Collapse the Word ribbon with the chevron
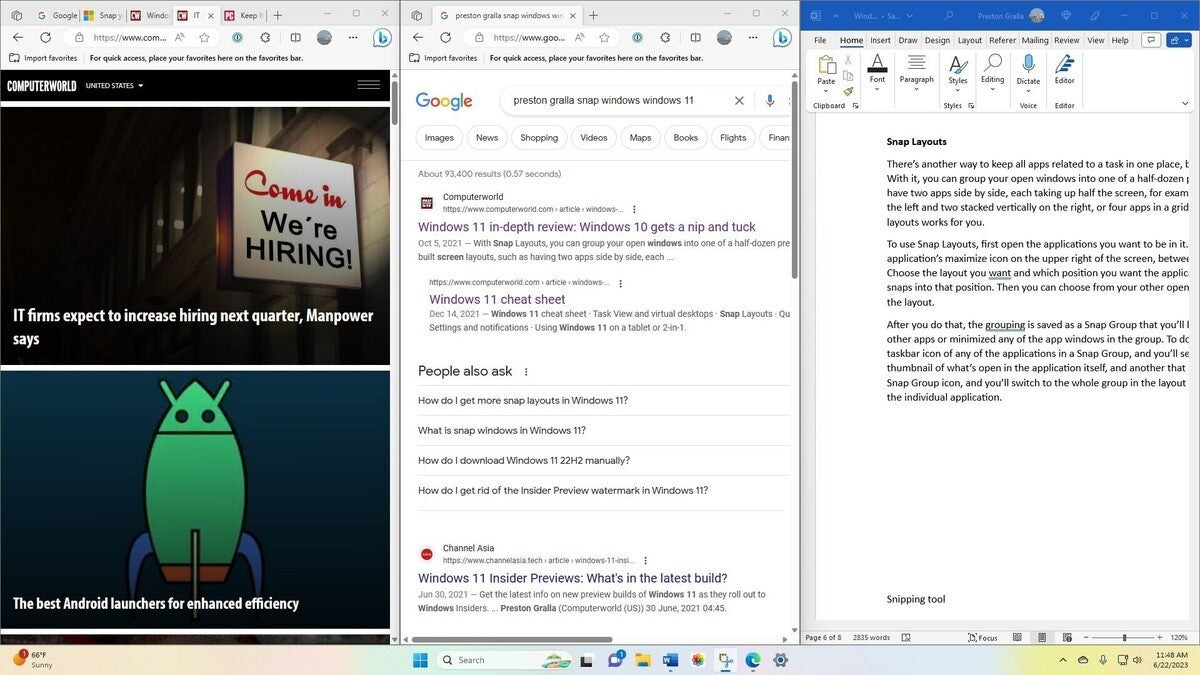The width and height of the screenshot is (1200, 675). tap(1186, 103)
